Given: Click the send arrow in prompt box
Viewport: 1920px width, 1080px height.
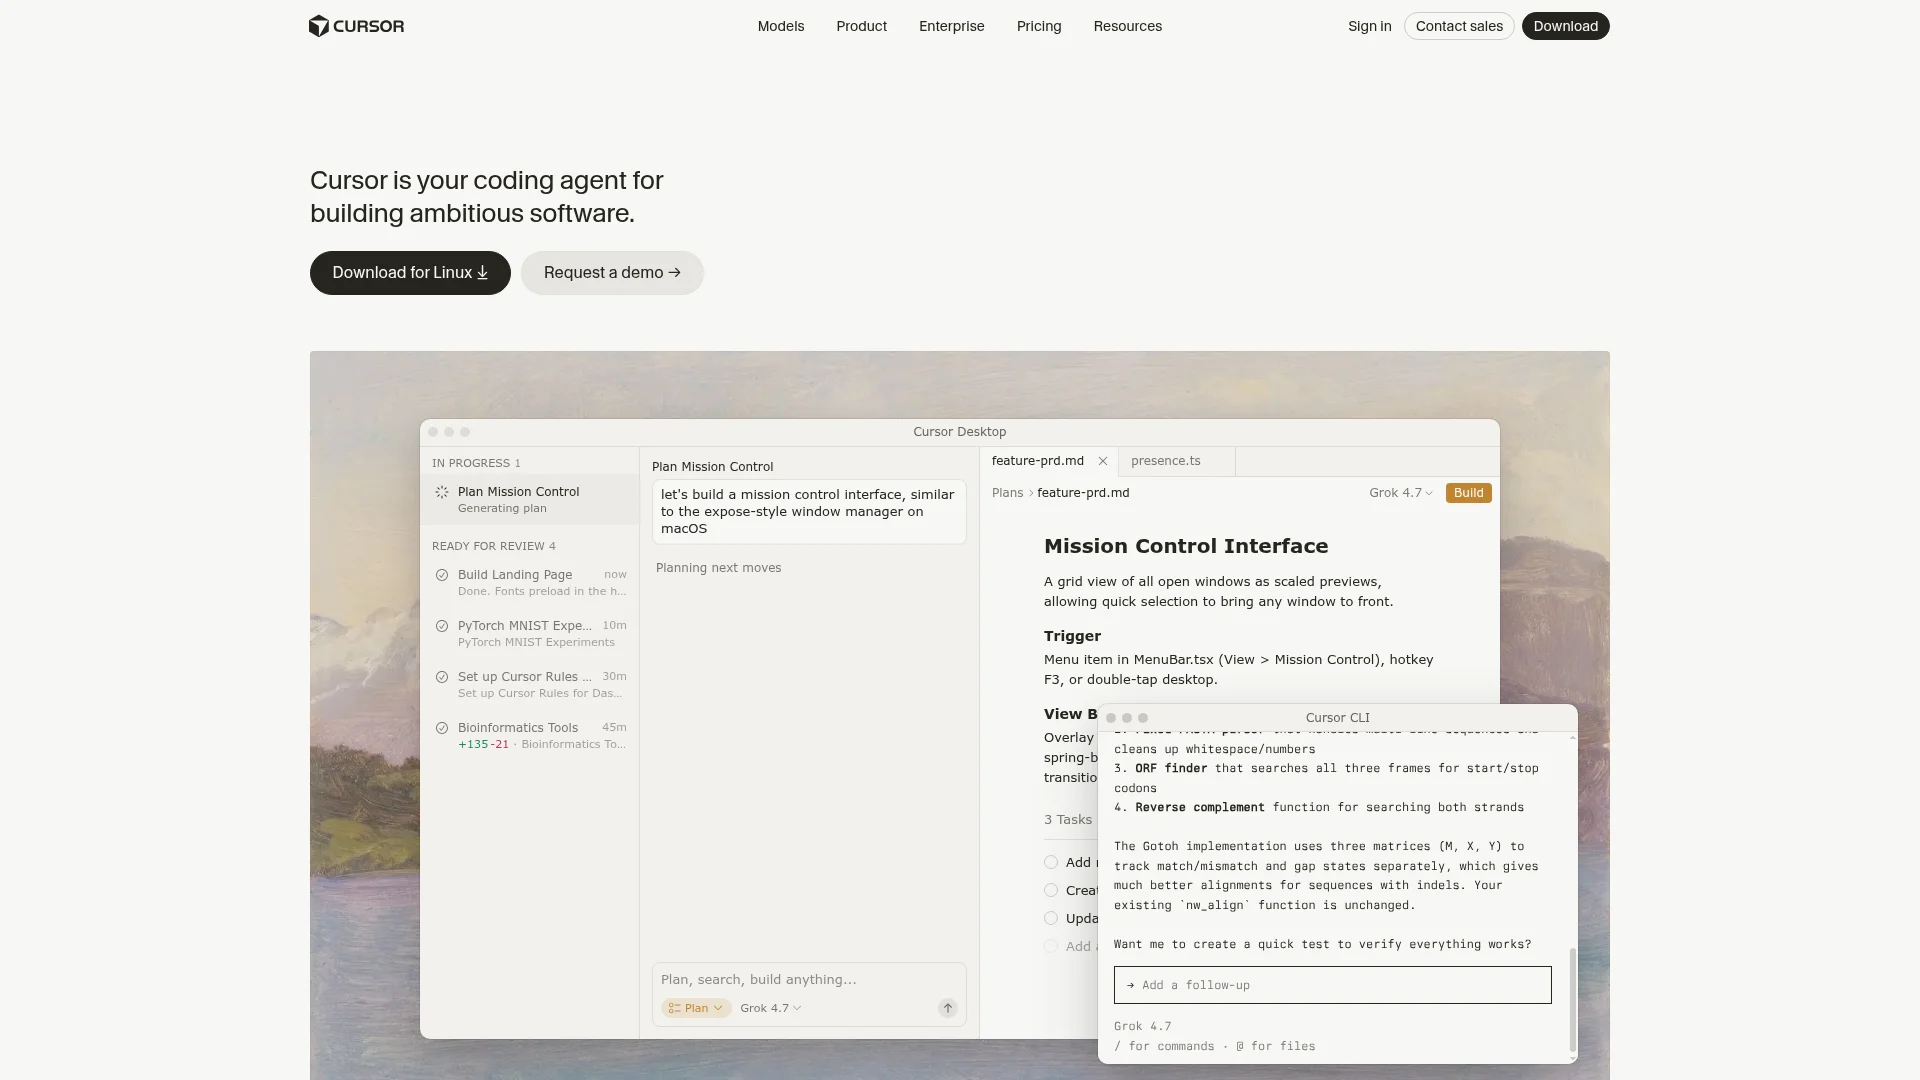Looking at the screenshot, I should click(x=948, y=1008).
